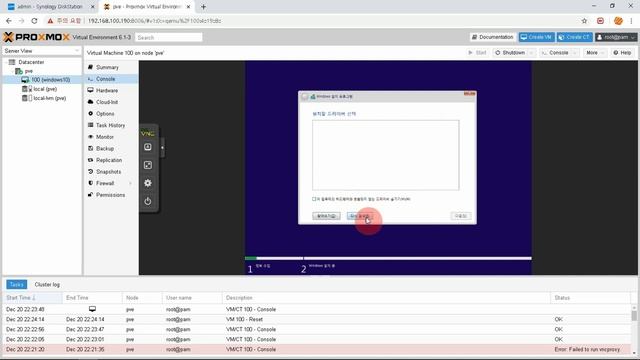640x360 pixels.
Task: Open VNC settings gear icon
Action: 148,183
